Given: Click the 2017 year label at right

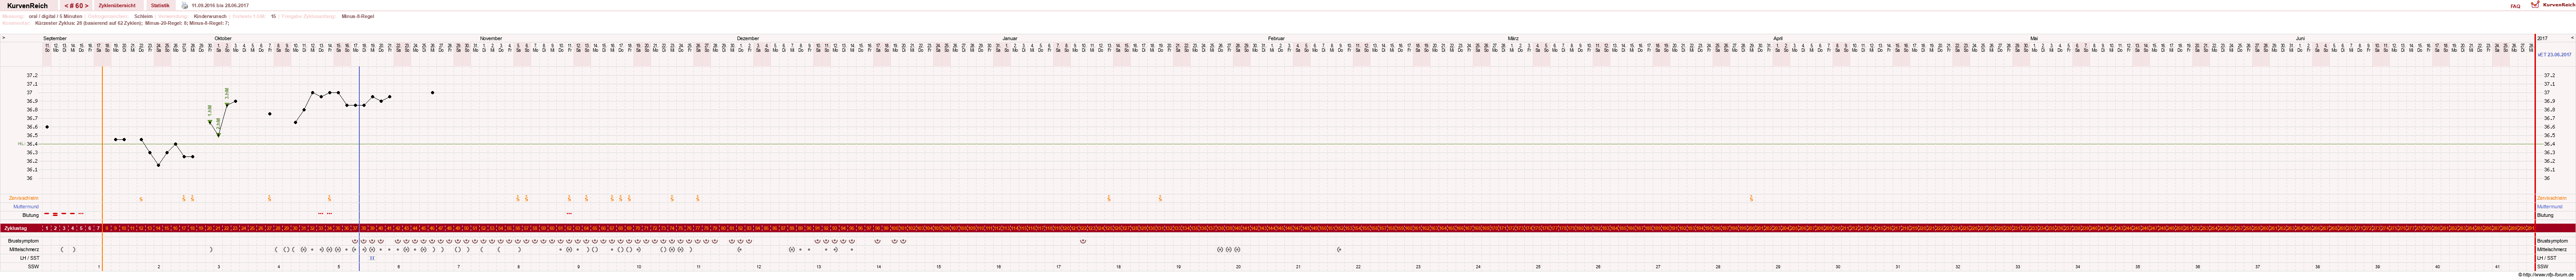Looking at the screenshot, I should pos(2543,38).
